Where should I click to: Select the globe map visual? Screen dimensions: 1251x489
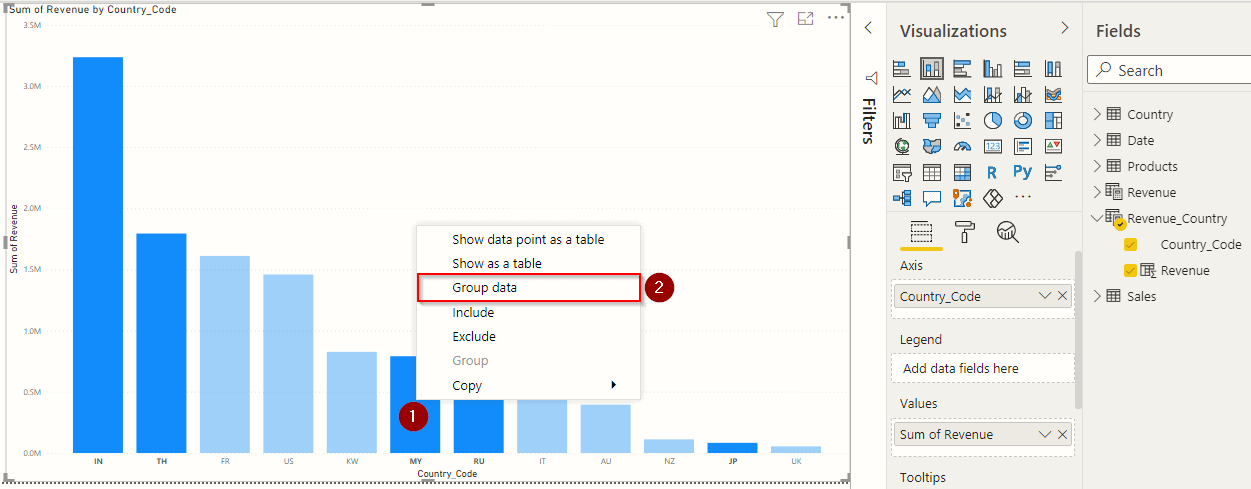click(x=902, y=146)
